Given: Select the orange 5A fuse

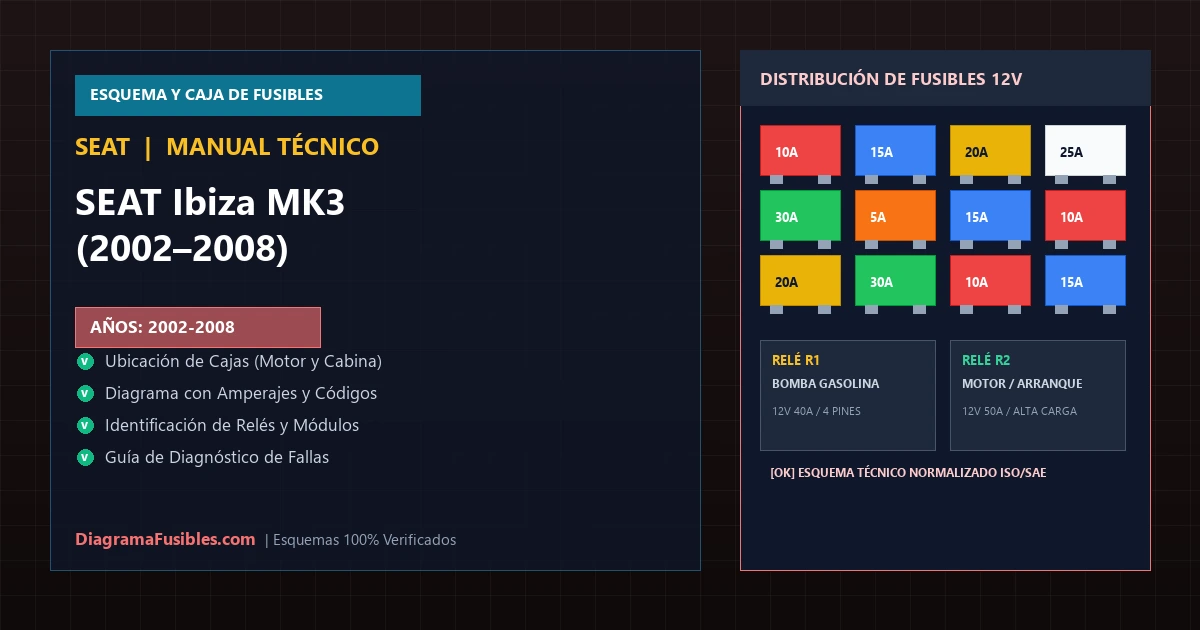Looking at the screenshot, I should (895, 216).
